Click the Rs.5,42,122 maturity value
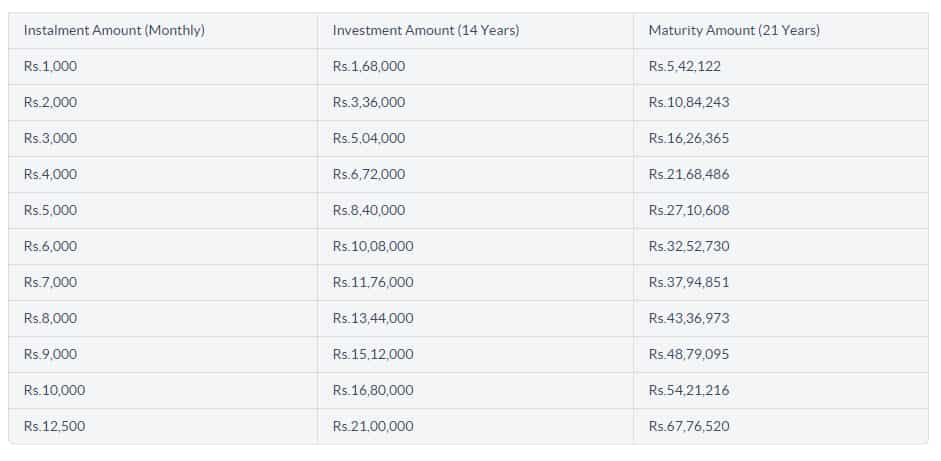Image resolution: width=941 pixels, height=461 pixels. pos(684,67)
